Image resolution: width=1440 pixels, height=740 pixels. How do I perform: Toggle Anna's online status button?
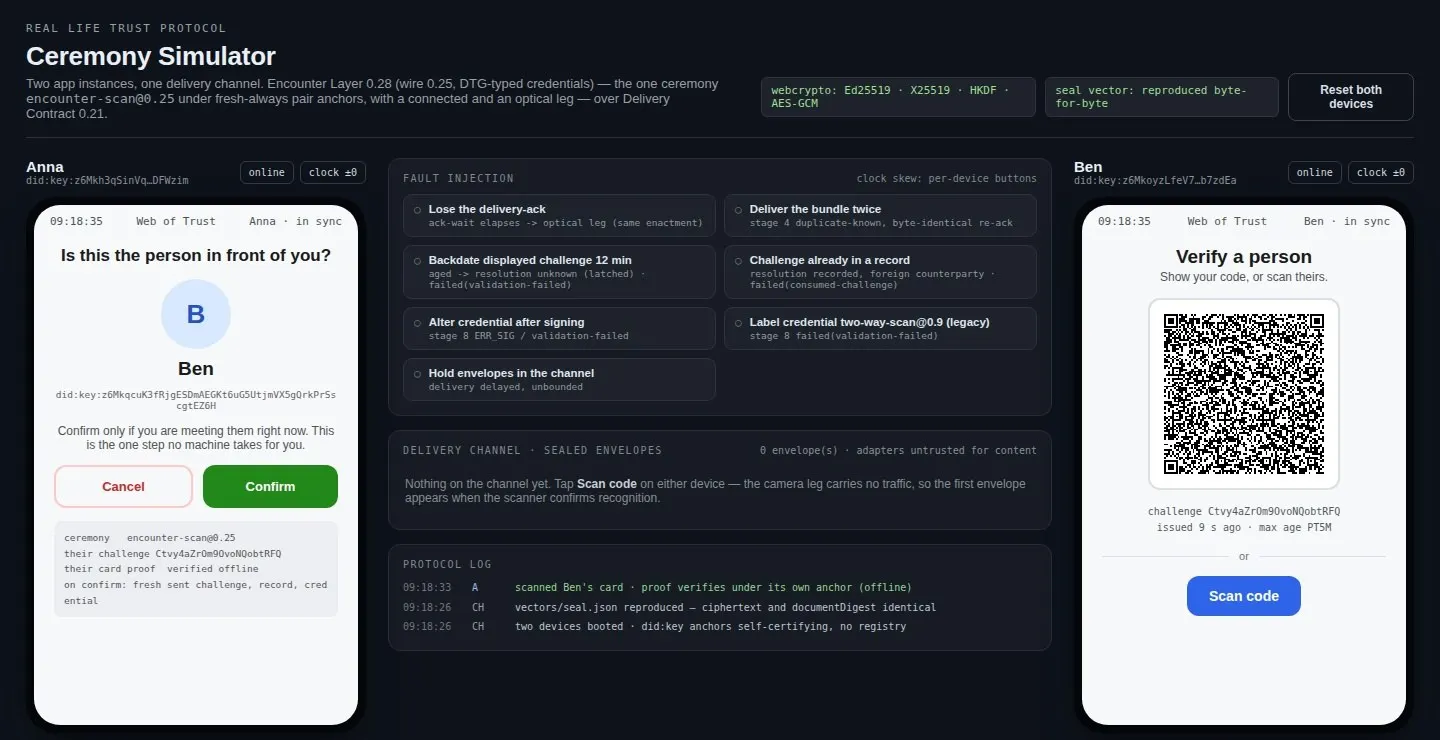click(267, 172)
